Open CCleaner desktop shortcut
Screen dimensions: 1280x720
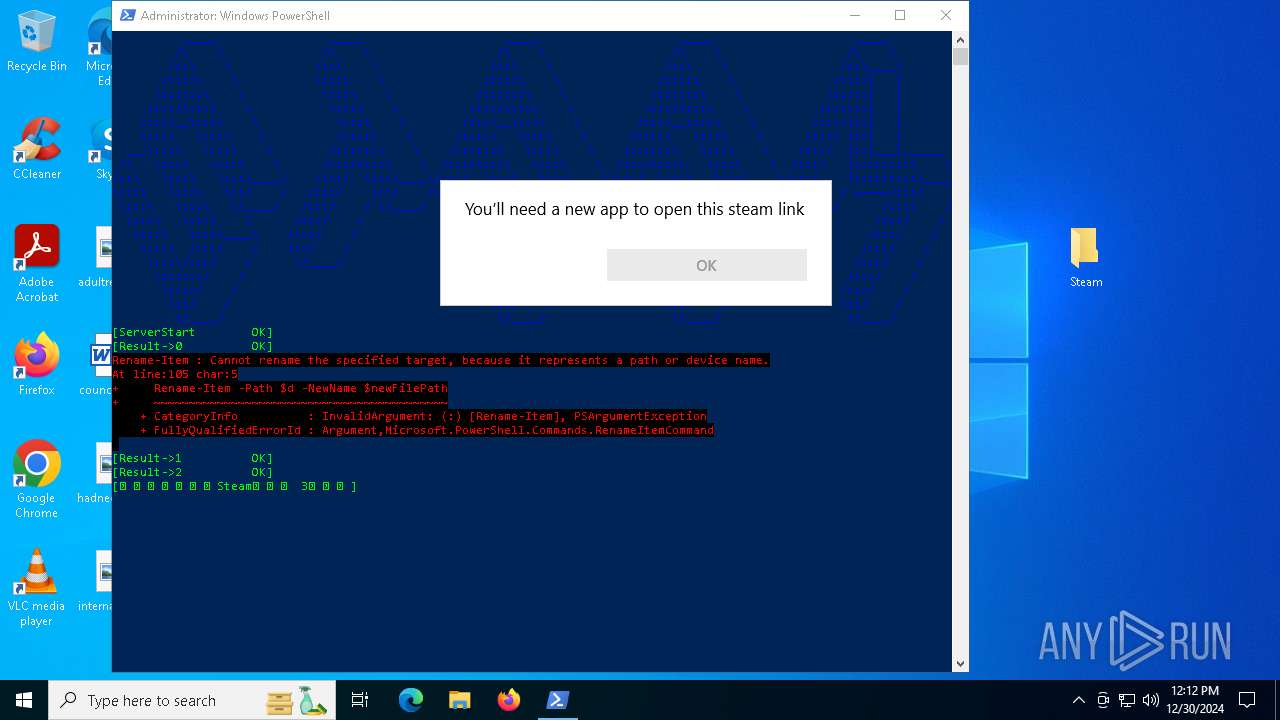37,148
